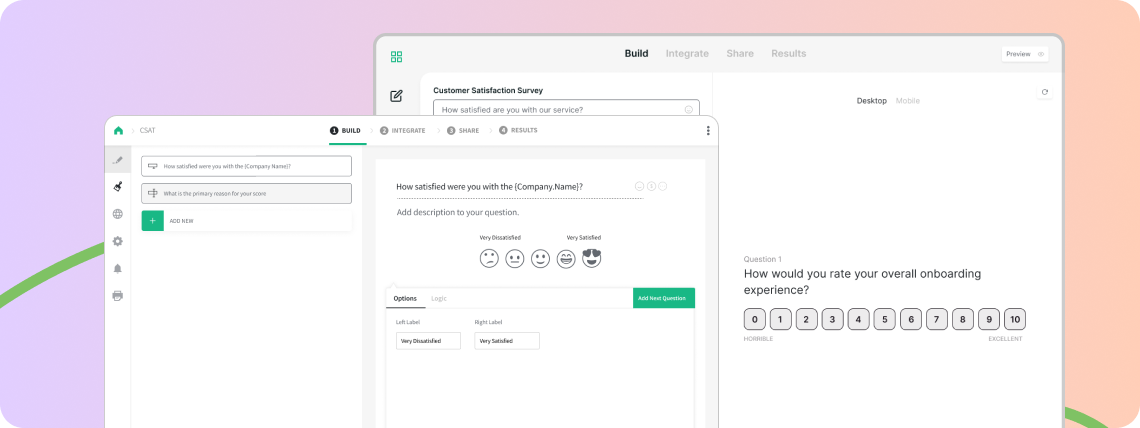The image size is (1140, 428).
Task: Select the pencil edit icon in left sidebar
Action: (x=118, y=160)
